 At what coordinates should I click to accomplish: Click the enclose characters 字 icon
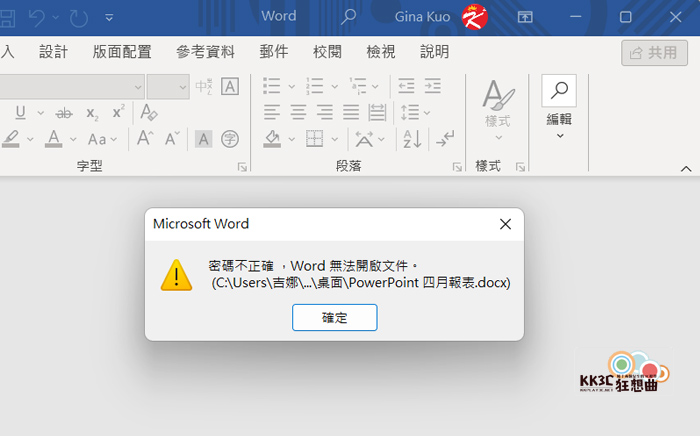(230, 139)
